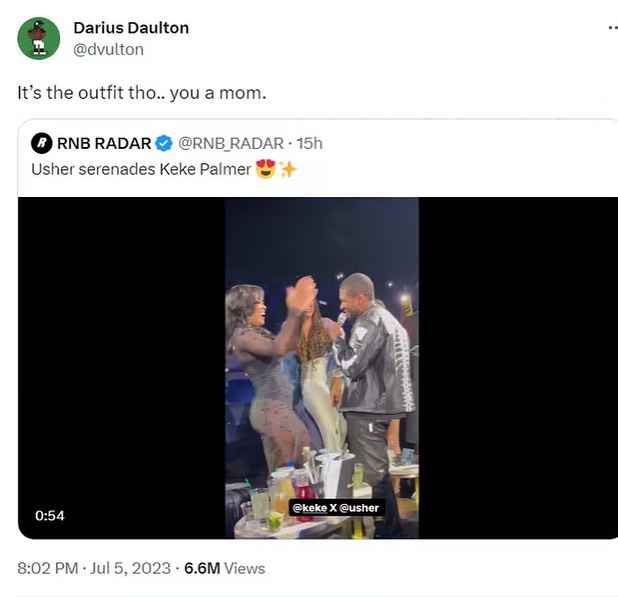
Task: Open the tweet's more options menu
Action: tap(612, 28)
